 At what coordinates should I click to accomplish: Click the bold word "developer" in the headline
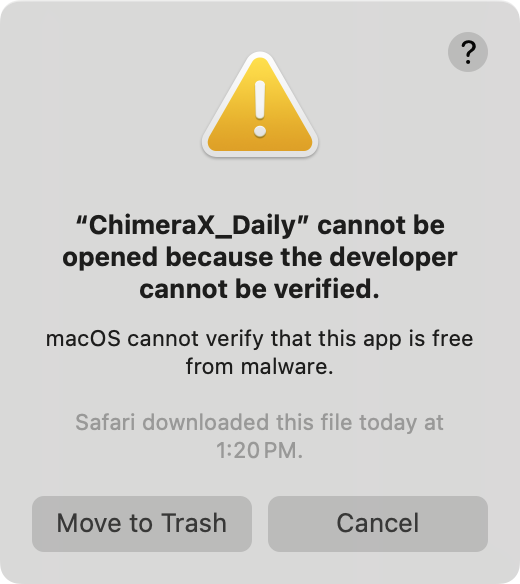pyautogui.click(x=393, y=258)
